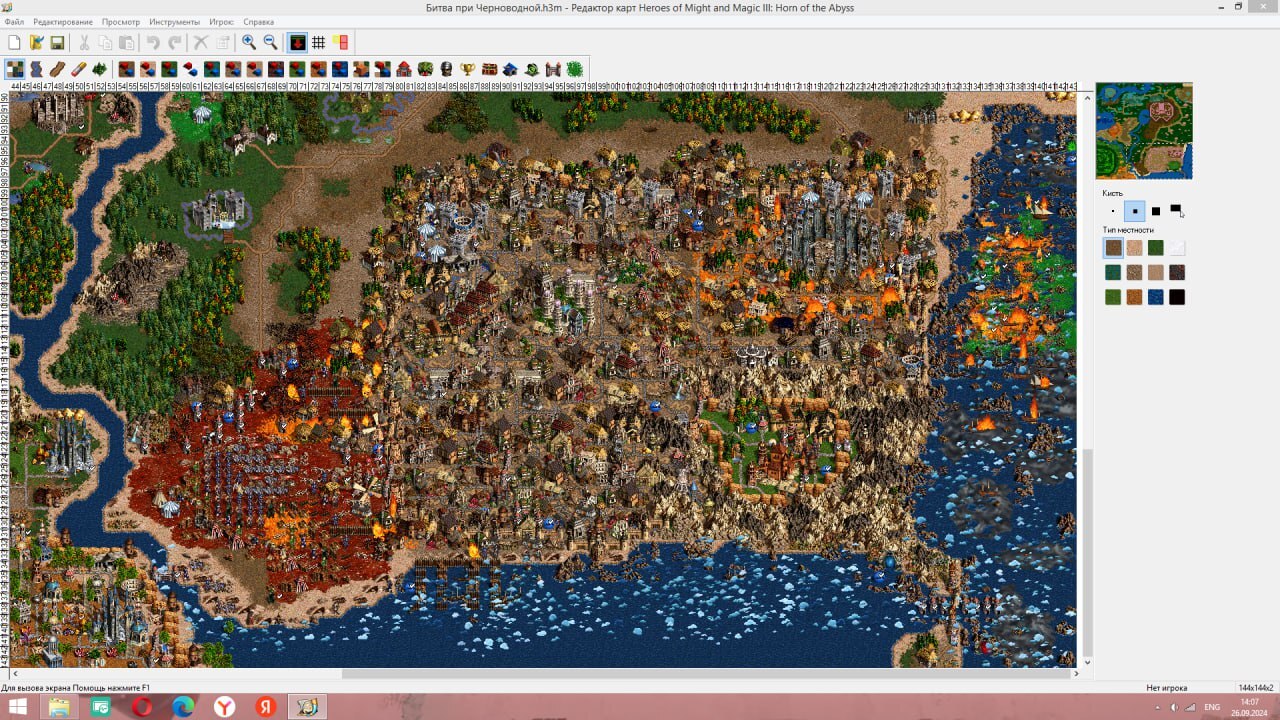Viewport: 1280px width, 720px height.
Task: Choose the highlighted medium-small brush size
Action: point(1135,211)
